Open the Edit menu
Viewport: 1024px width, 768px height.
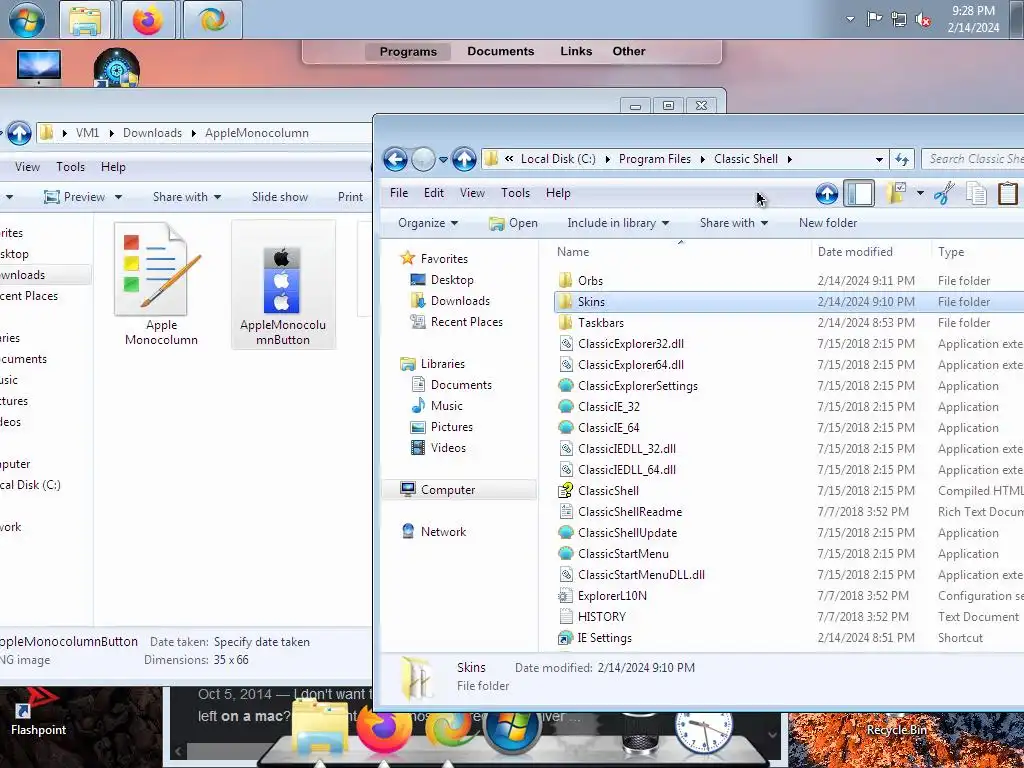pyautogui.click(x=434, y=193)
